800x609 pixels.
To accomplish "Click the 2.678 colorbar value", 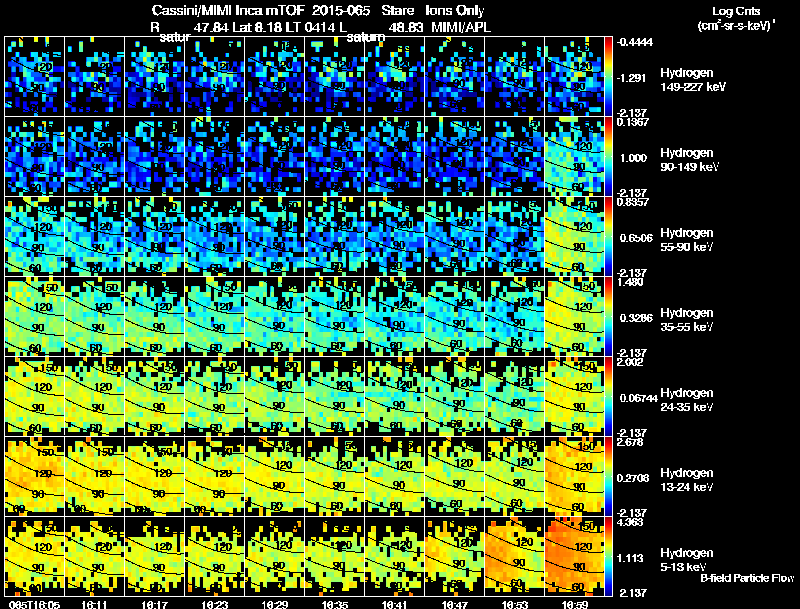I will point(630,443).
